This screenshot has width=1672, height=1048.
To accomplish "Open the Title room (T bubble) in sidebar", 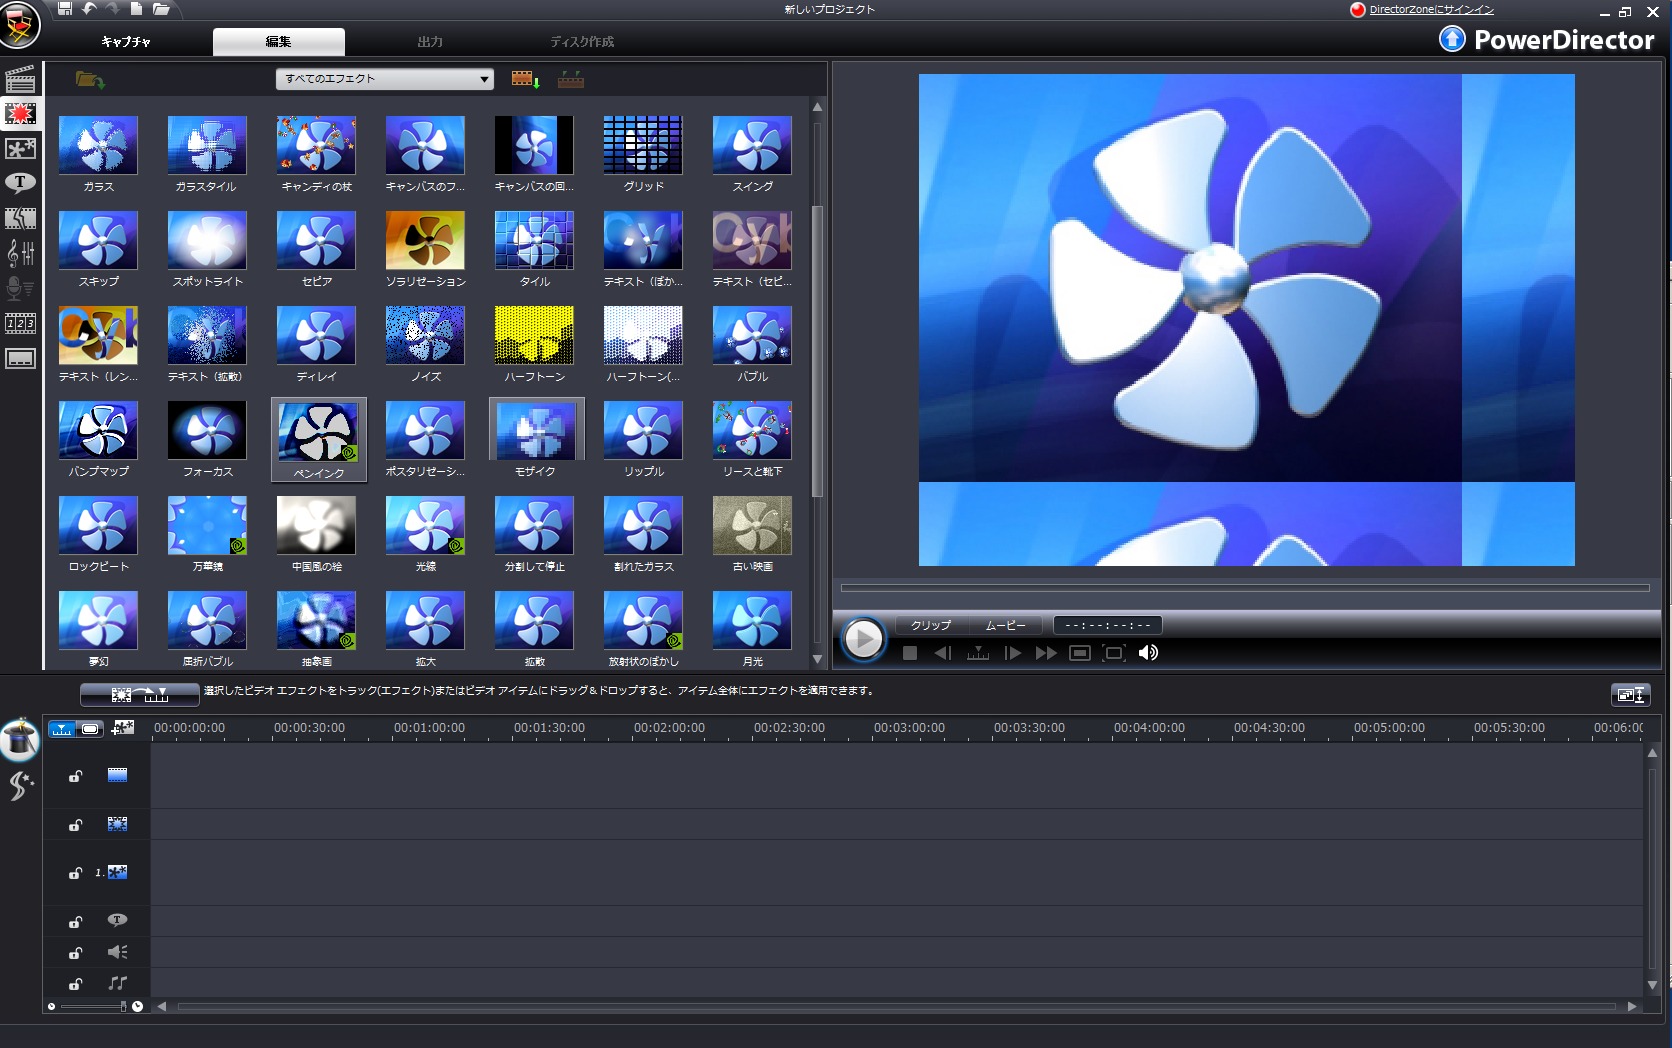I will [20, 183].
